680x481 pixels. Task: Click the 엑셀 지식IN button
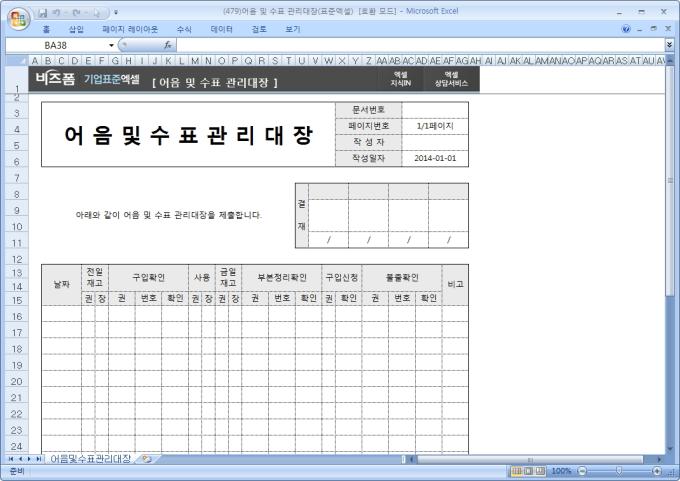click(400, 79)
